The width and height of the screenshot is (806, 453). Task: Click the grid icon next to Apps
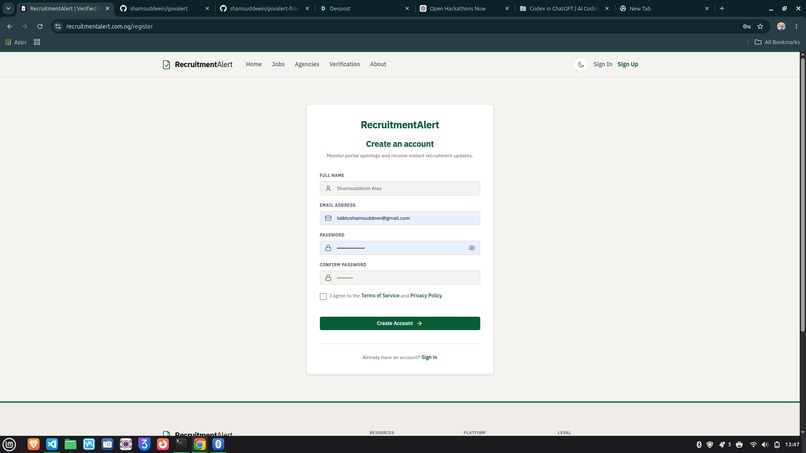coord(37,42)
